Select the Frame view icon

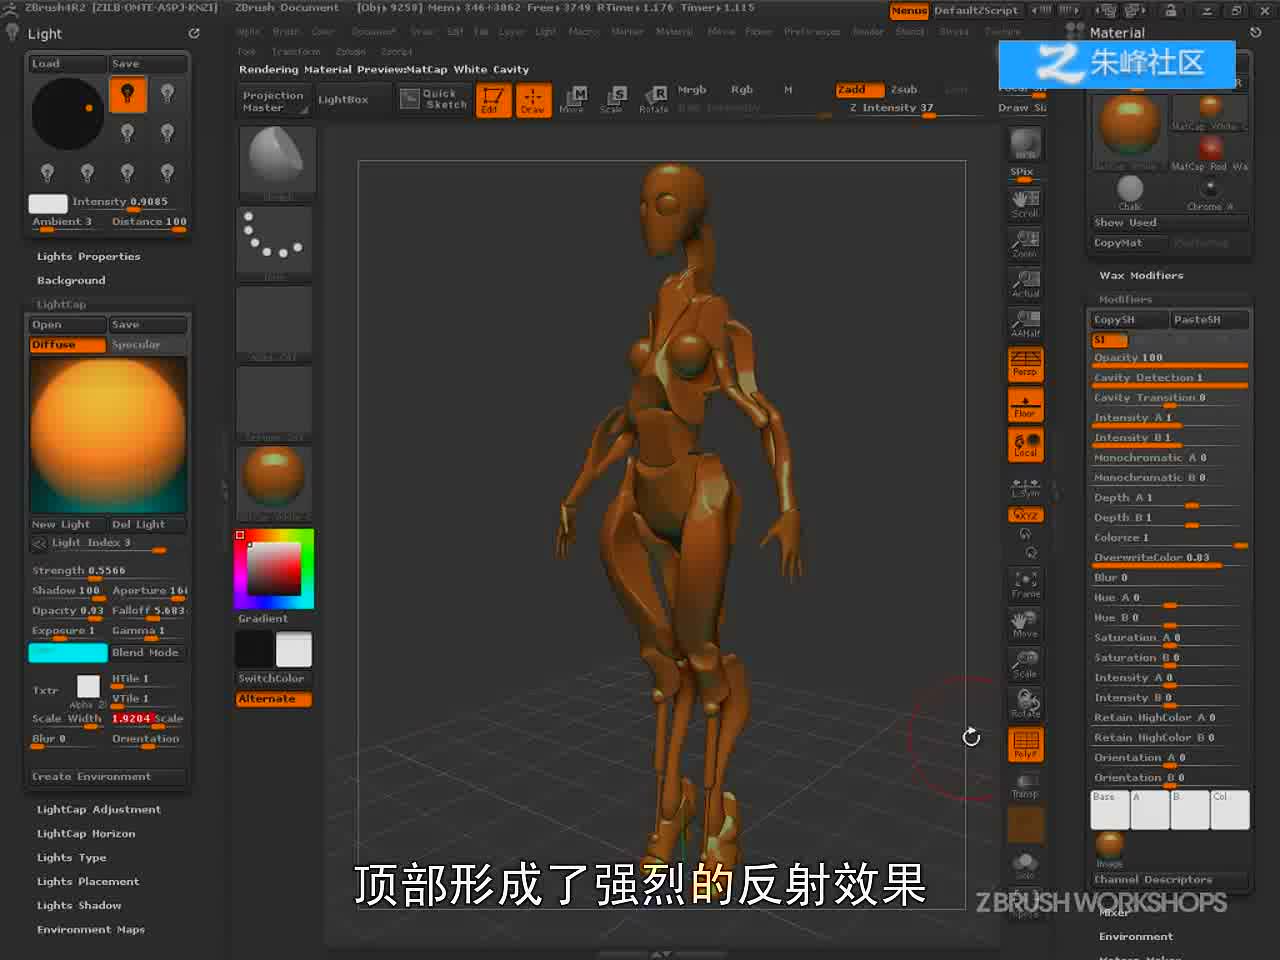(x=1025, y=584)
